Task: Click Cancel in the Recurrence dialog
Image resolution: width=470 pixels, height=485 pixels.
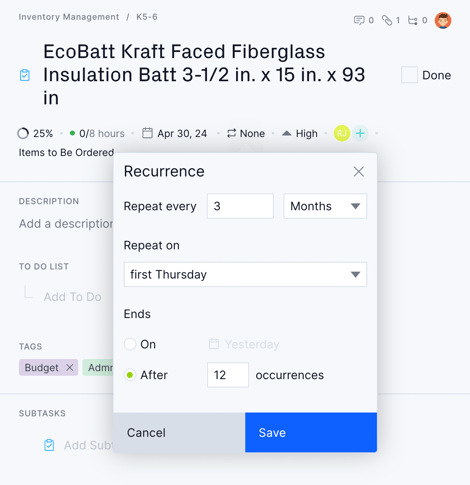Action: click(x=179, y=432)
